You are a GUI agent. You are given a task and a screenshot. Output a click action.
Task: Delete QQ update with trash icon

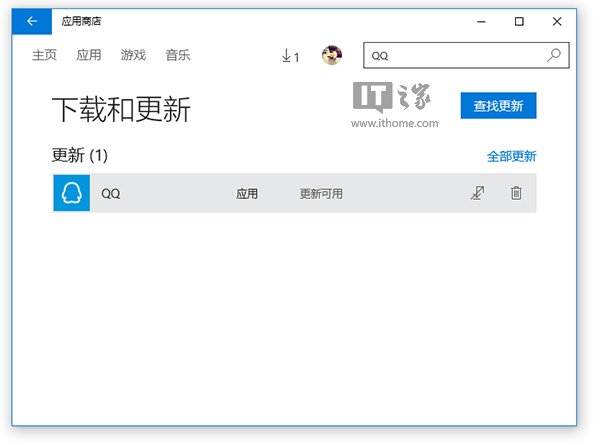pos(516,193)
